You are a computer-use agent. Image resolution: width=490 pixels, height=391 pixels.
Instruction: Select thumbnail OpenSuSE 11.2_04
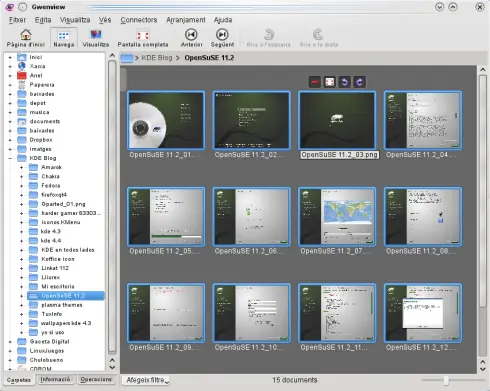[x=423, y=120]
